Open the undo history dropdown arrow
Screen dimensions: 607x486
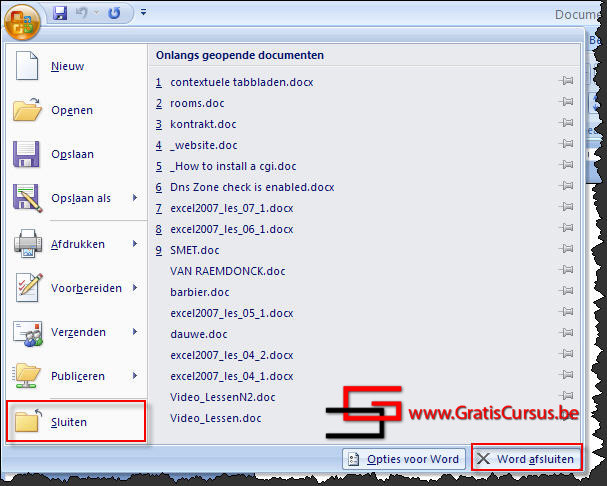96,12
